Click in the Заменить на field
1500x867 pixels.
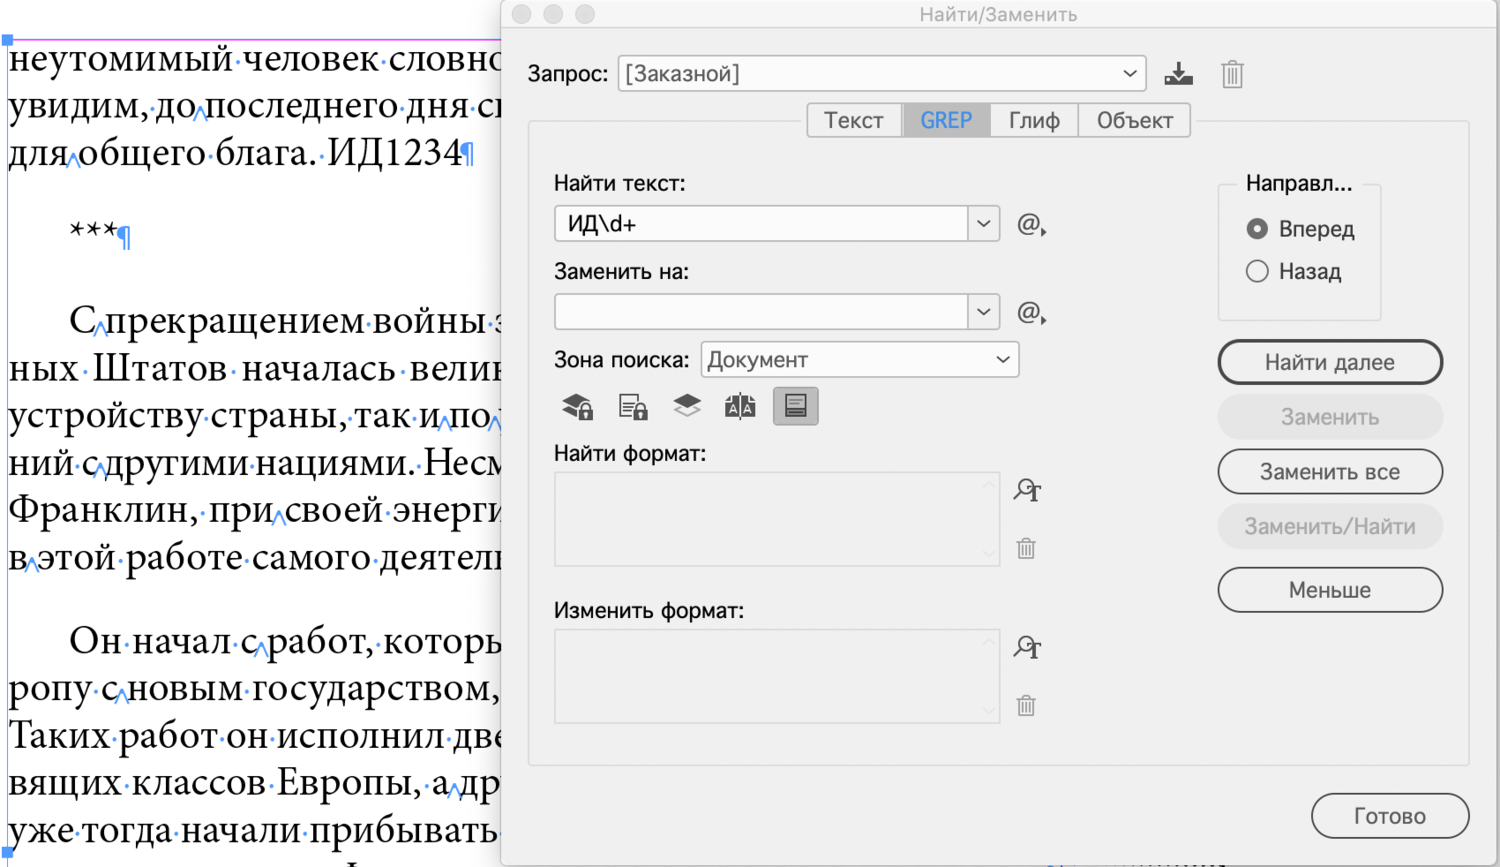[760, 312]
